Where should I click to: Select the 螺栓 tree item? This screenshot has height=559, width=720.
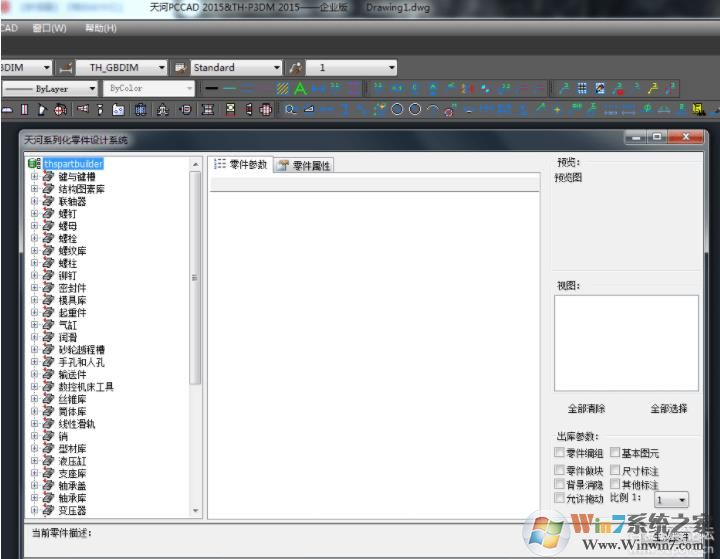(x=68, y=238)
